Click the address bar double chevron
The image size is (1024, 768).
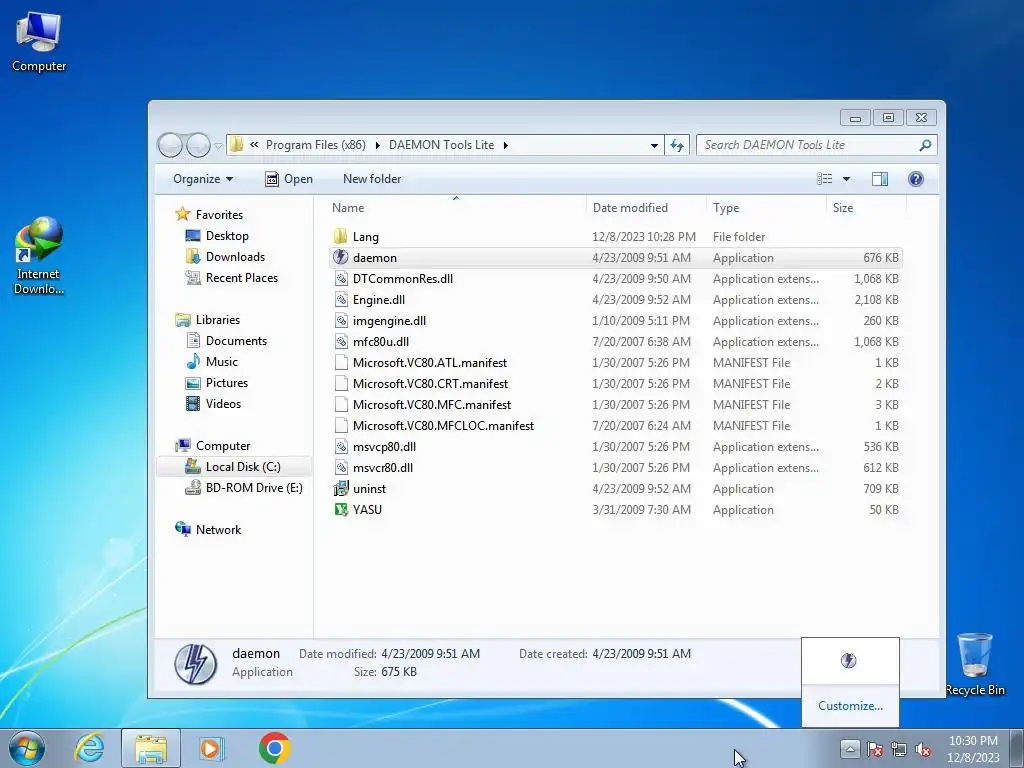254,145
